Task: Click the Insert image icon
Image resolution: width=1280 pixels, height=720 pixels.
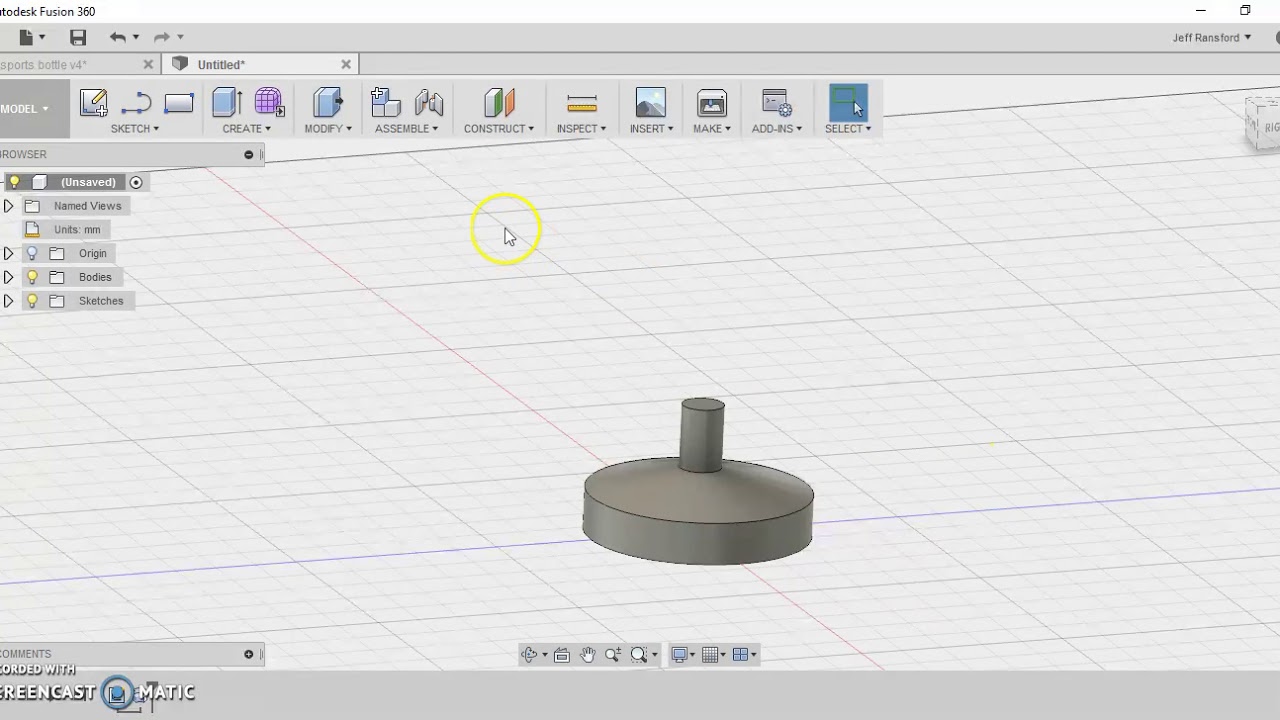Action: [x=651, y=103]
